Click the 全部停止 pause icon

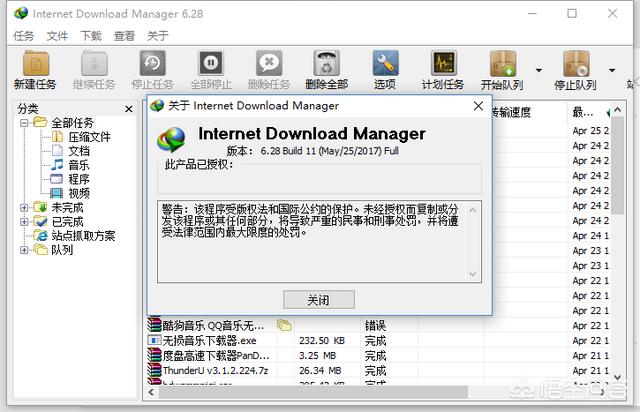point(211,63)
